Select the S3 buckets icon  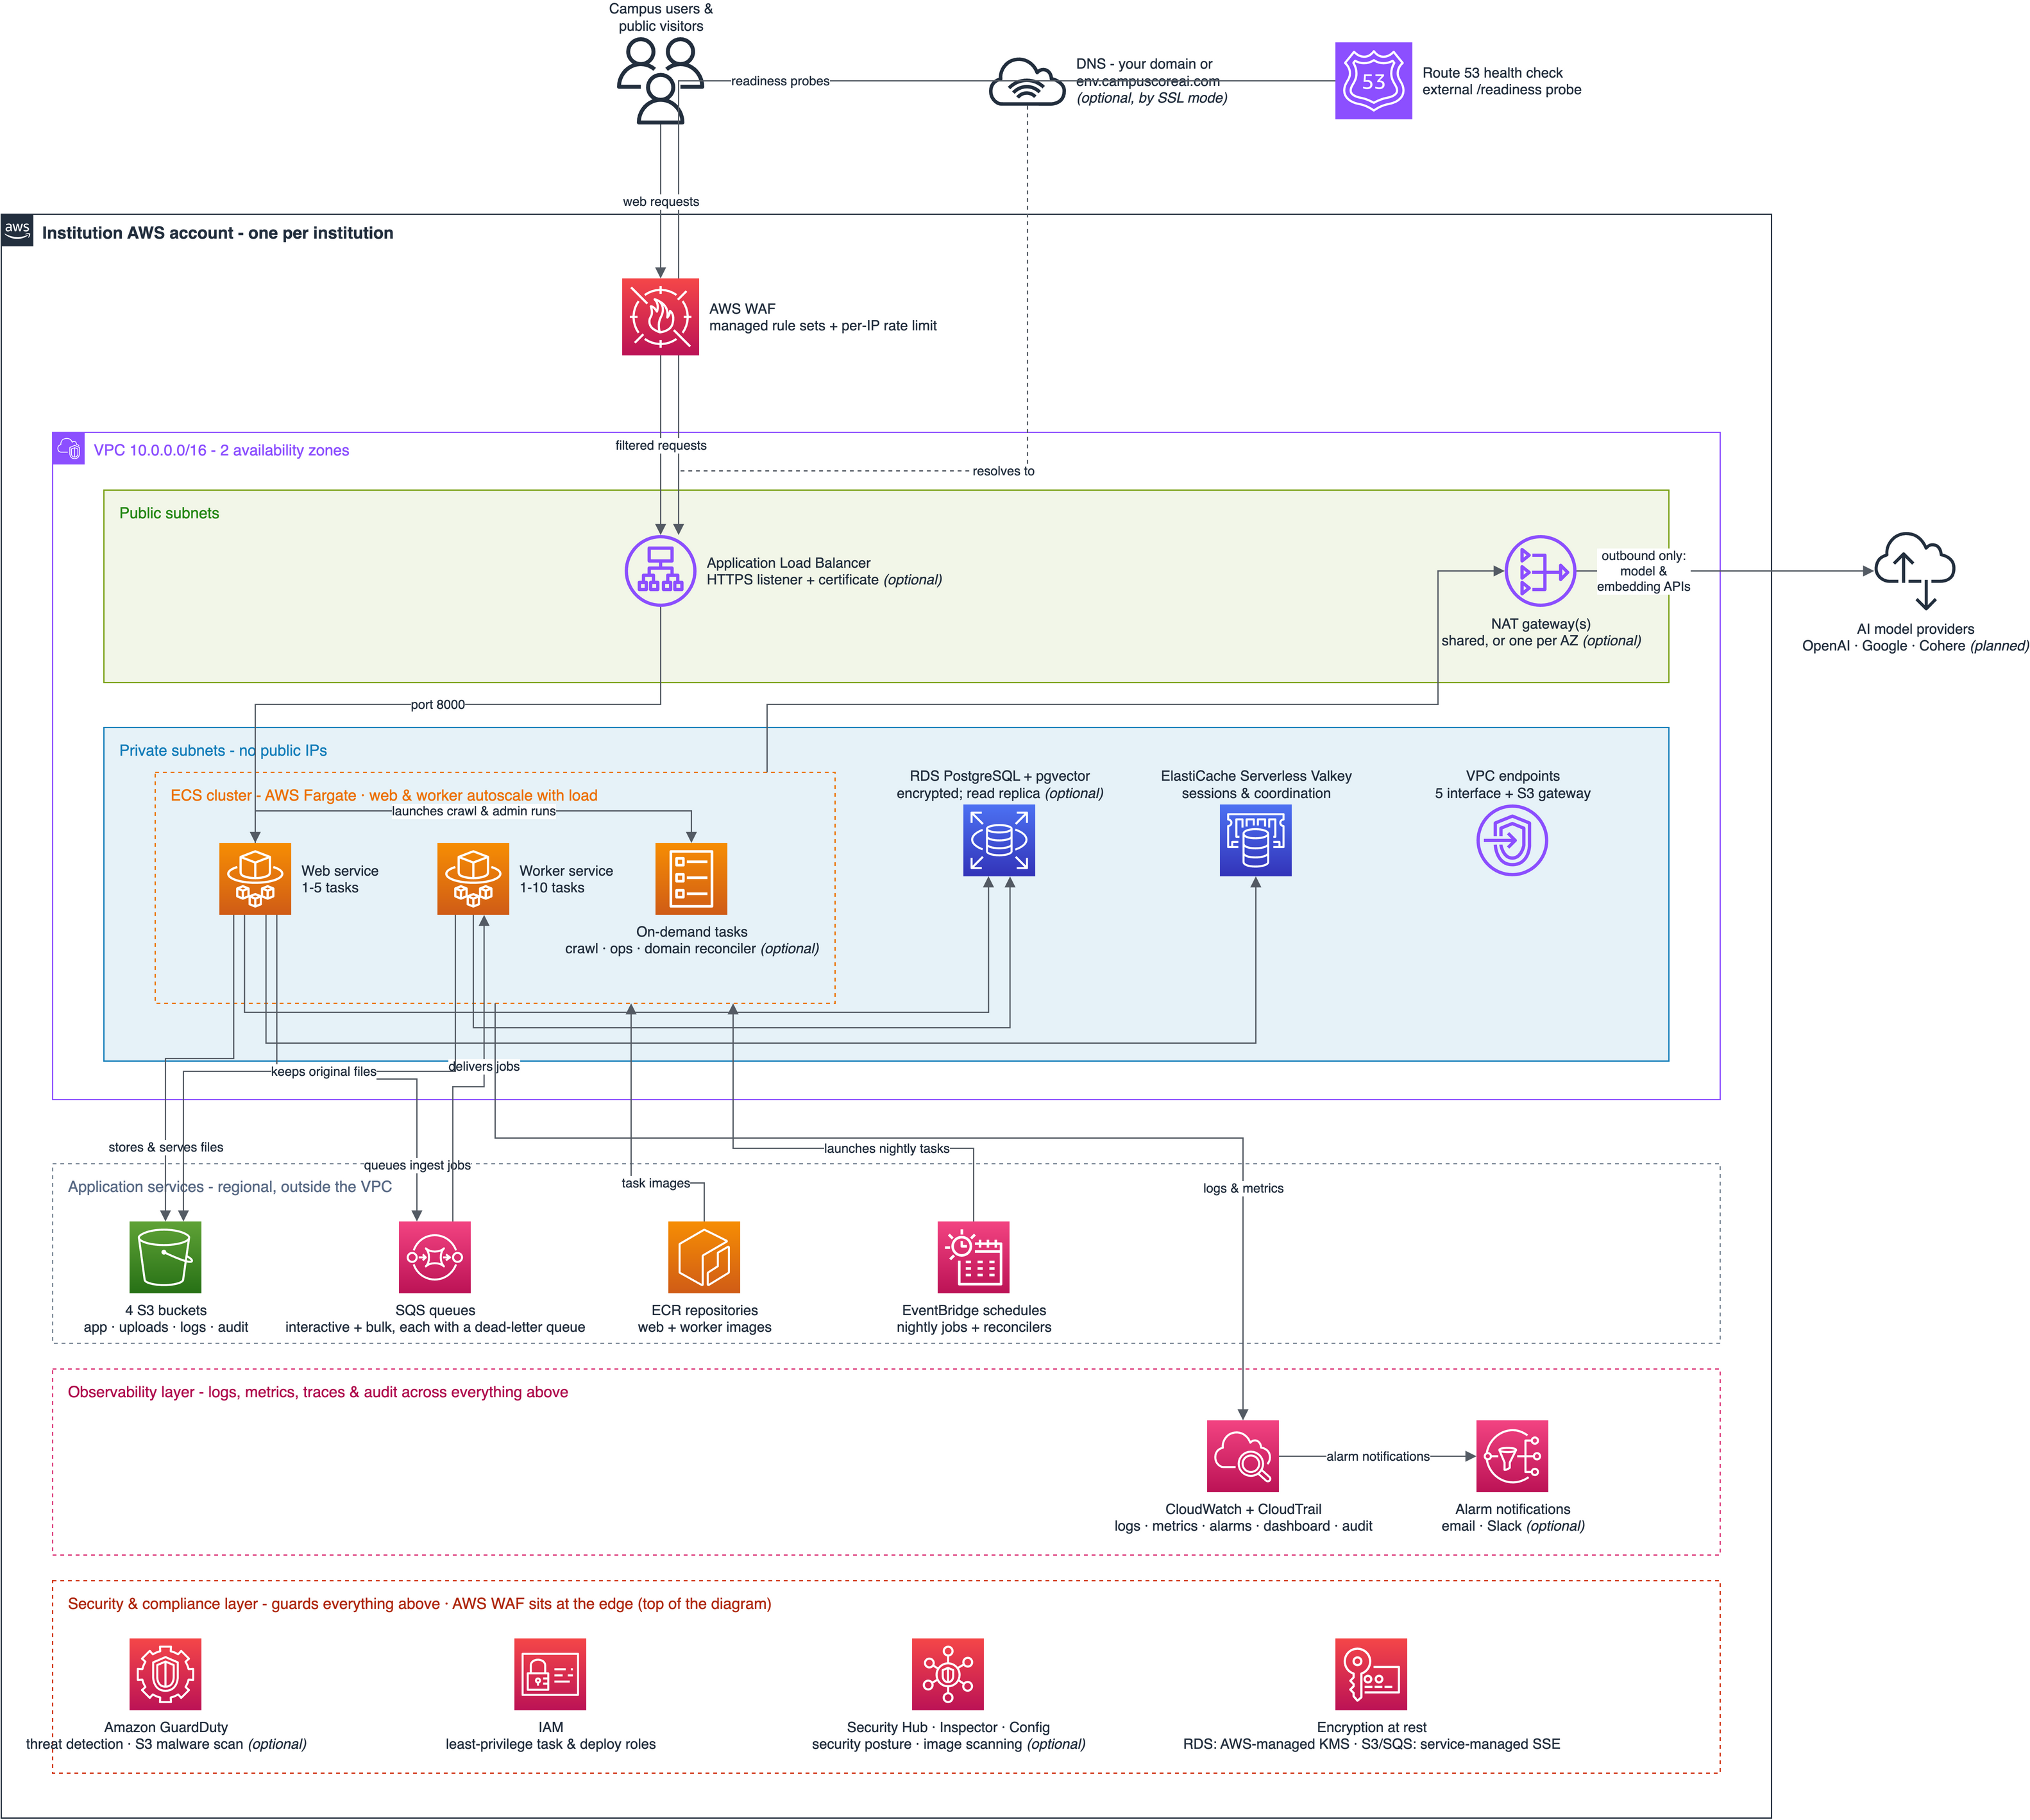pos(165,1257)
